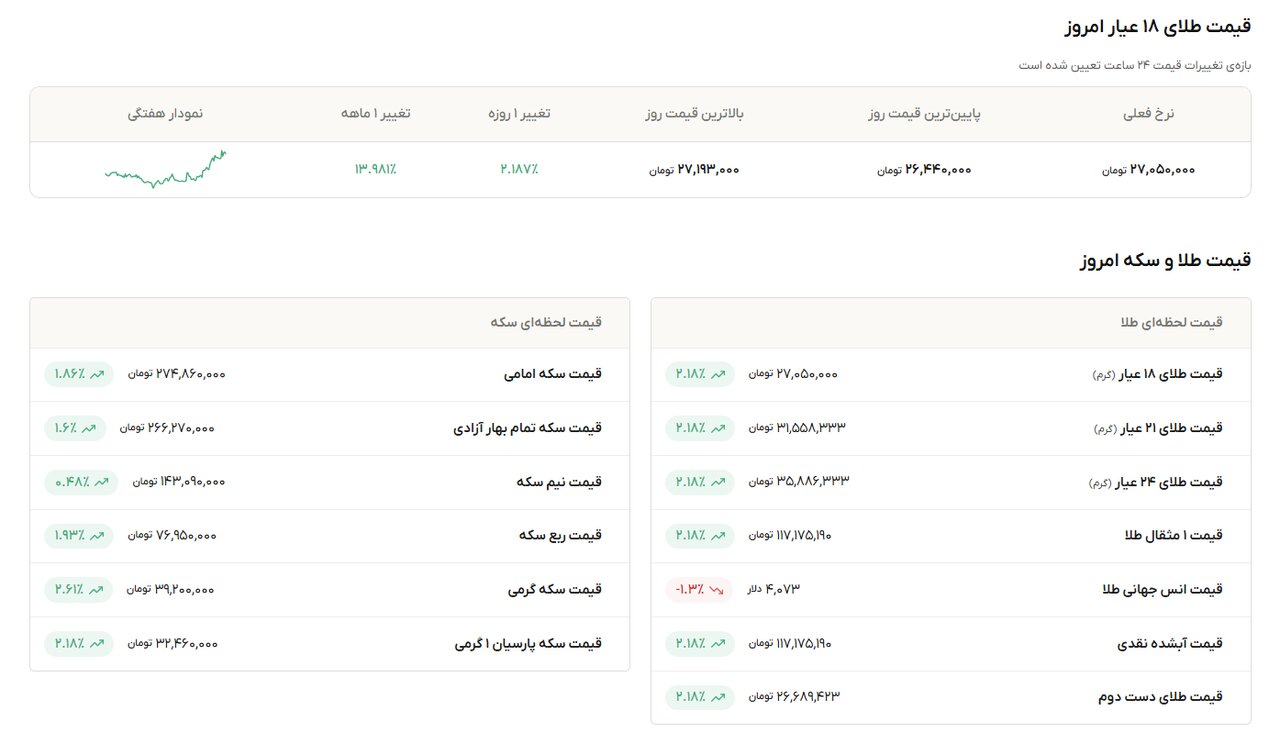Click the نمودار هفتگی column header
1280x744 pixels.
click(x=165, y=114)
